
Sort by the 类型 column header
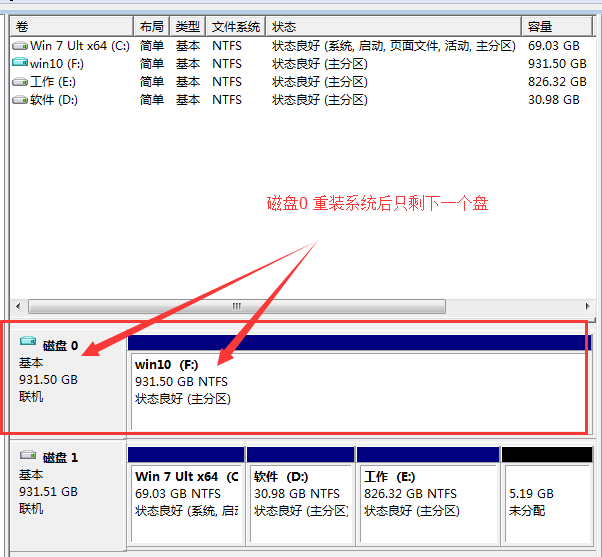188,26
